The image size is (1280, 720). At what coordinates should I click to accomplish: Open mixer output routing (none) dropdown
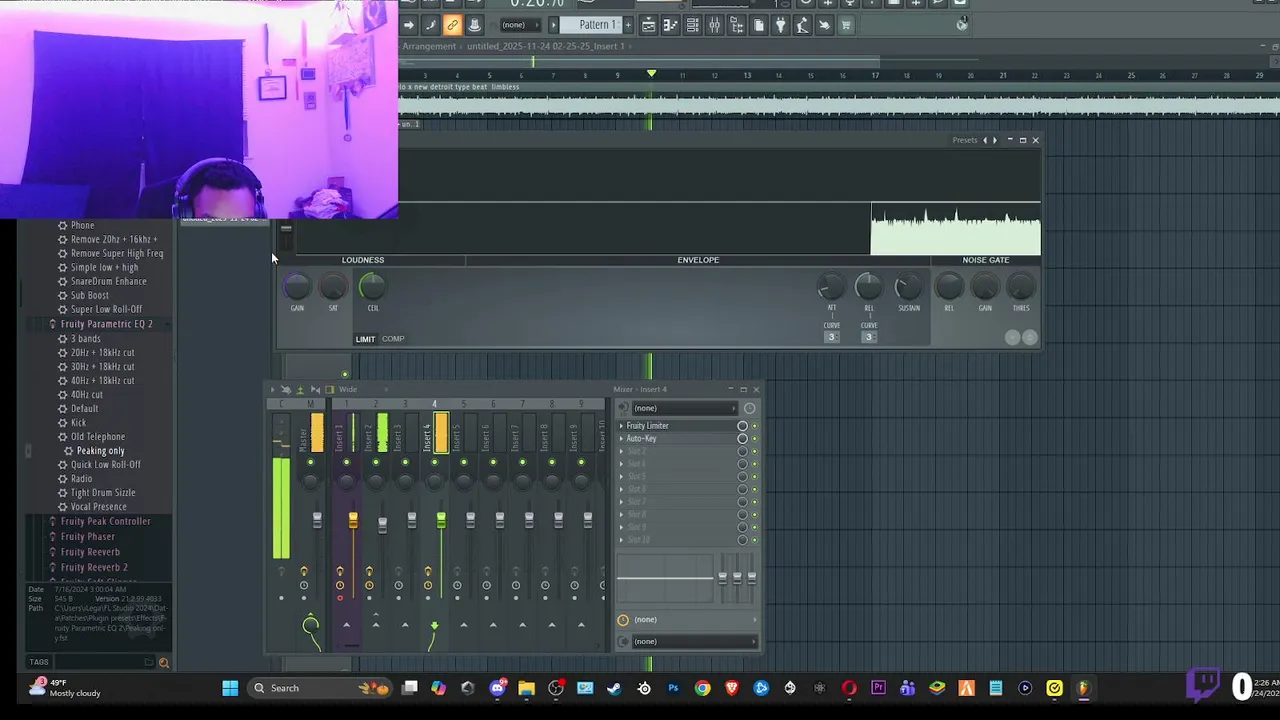[694, 642]
